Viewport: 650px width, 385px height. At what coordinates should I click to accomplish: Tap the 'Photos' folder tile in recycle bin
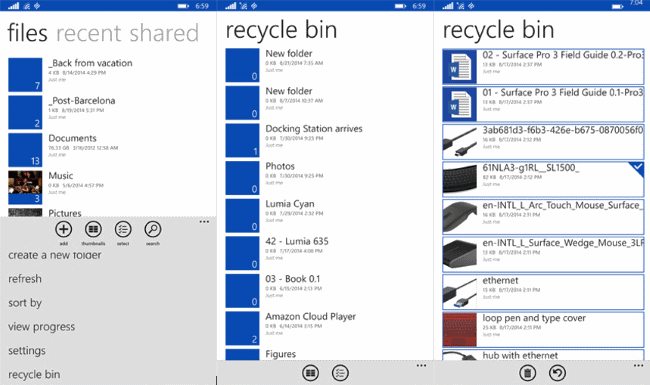click(x=243, y=178)
